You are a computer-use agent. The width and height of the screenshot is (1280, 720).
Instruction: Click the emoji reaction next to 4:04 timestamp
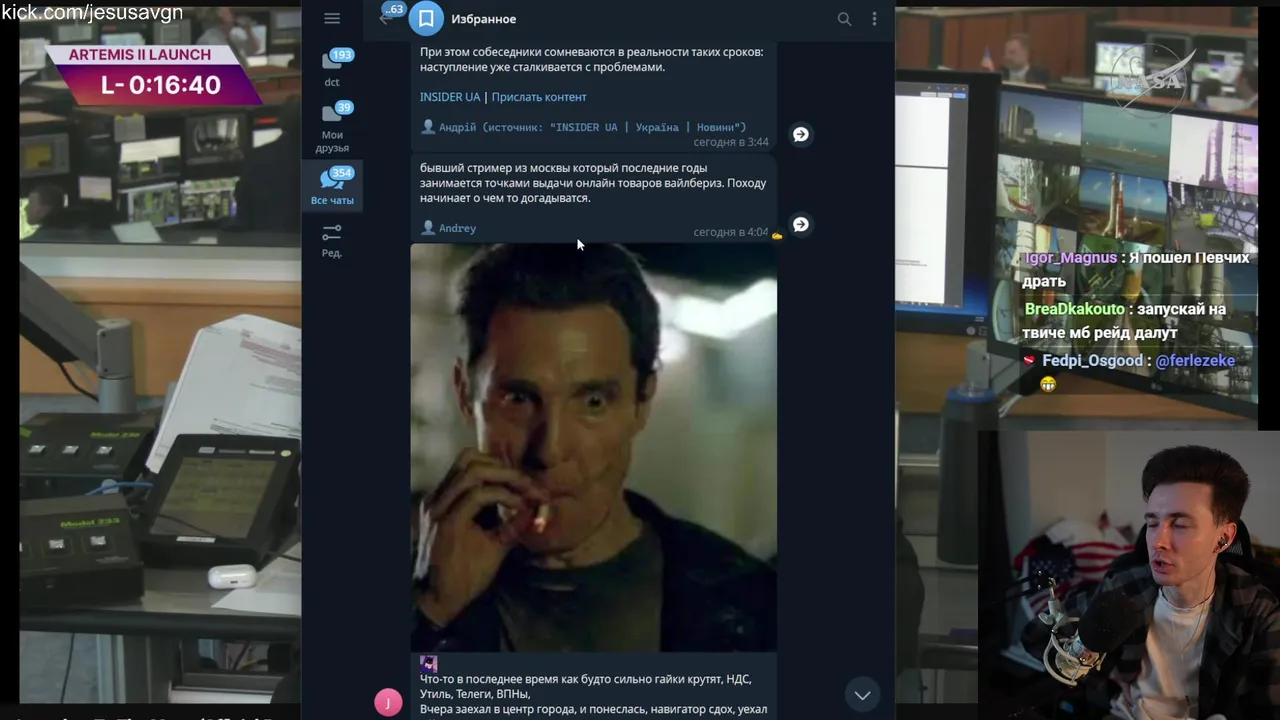[777, 235]
